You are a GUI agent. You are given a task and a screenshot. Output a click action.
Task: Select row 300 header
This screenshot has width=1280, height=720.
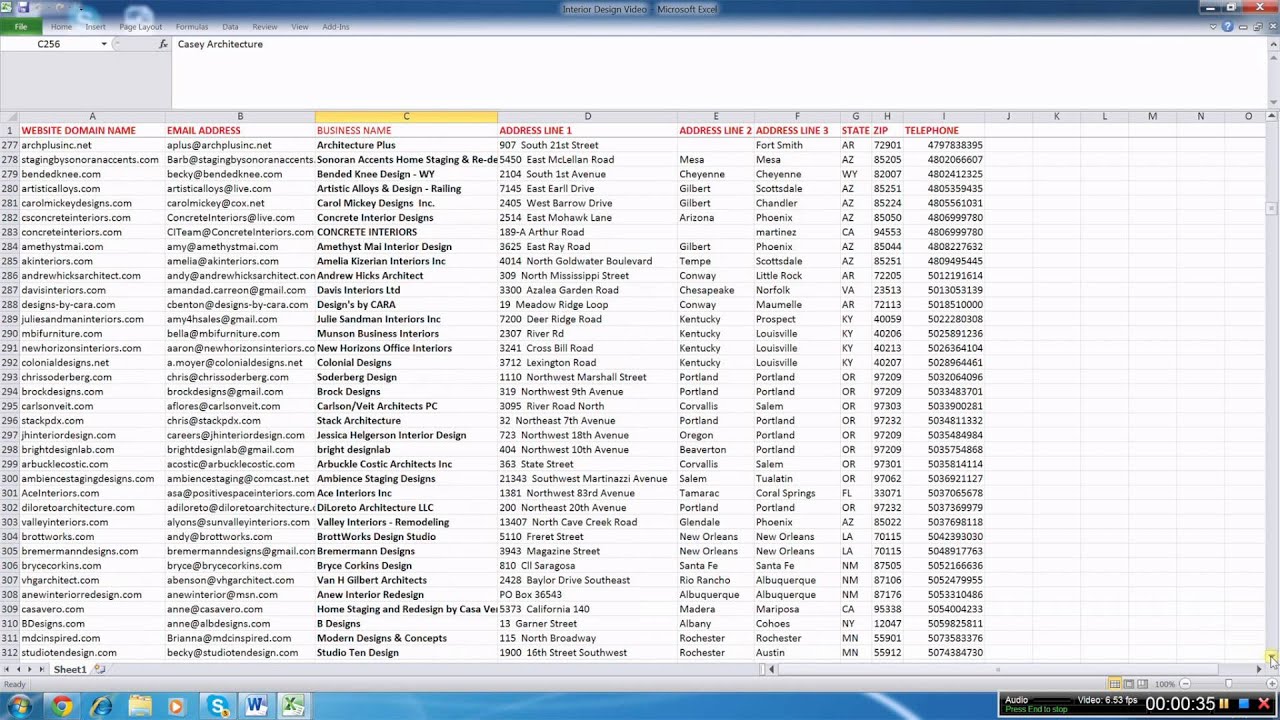[10, 479]
